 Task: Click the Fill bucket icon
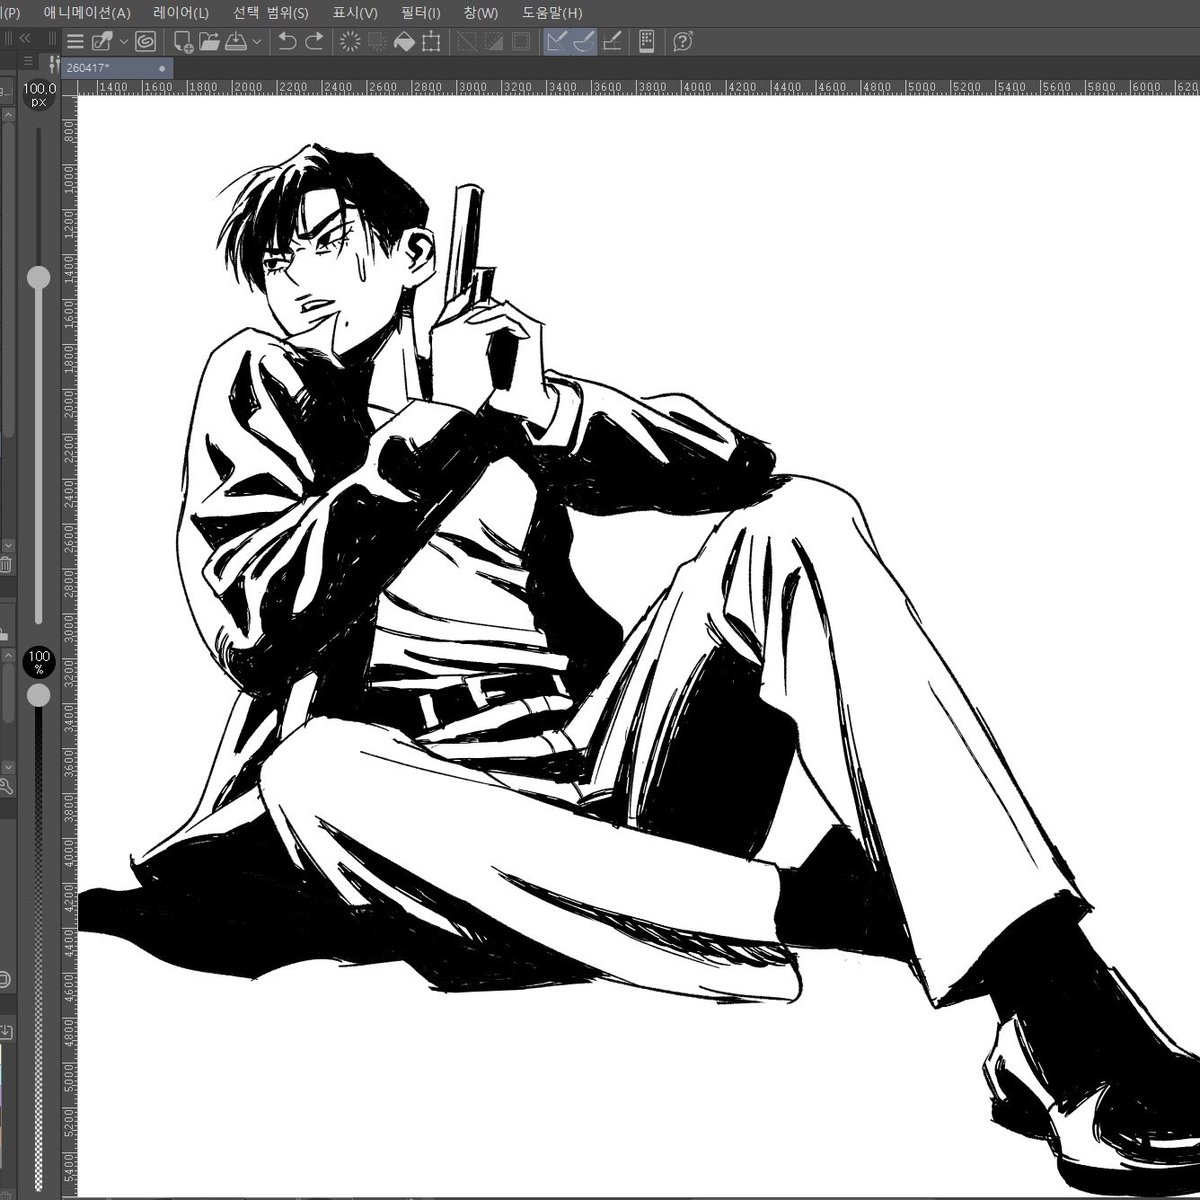point(404,42)
